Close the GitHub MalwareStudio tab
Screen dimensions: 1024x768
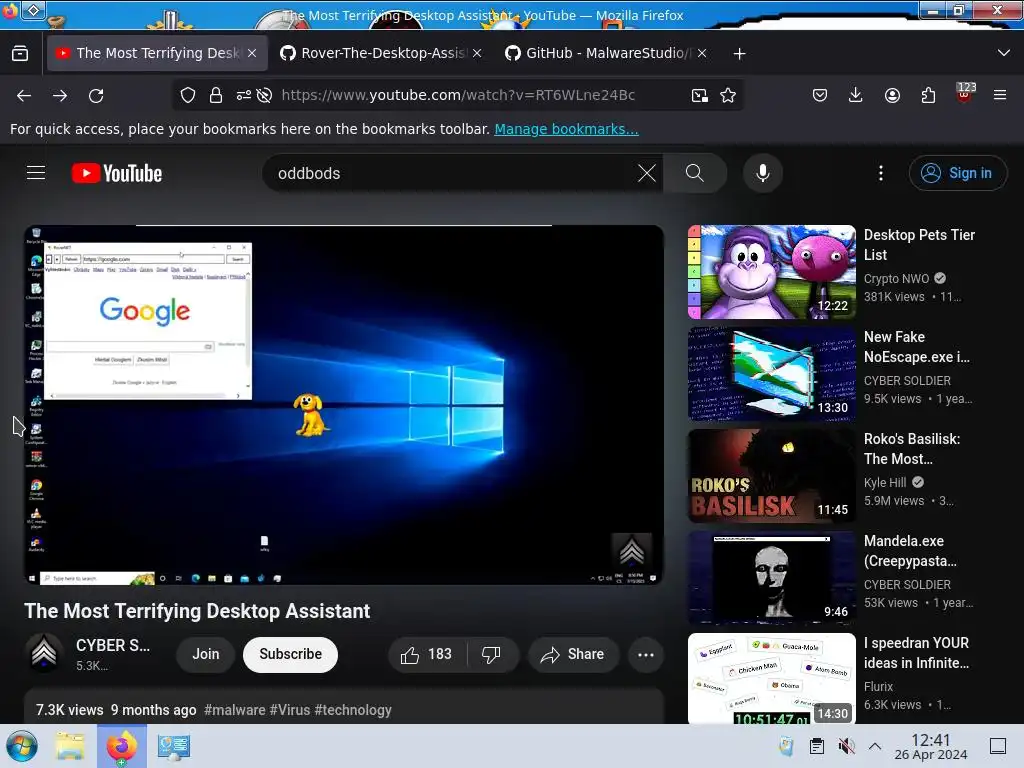pyautogui.click(x=701, y=54)
